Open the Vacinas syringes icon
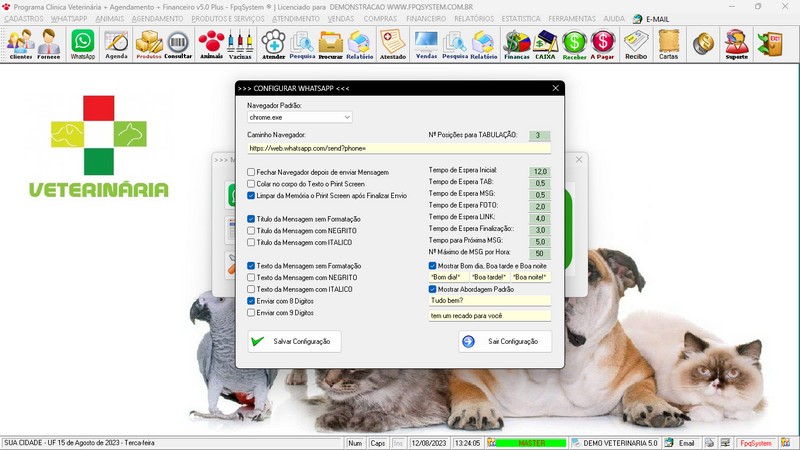This screenshot has height=450, width=800. (x=240, y=44)
